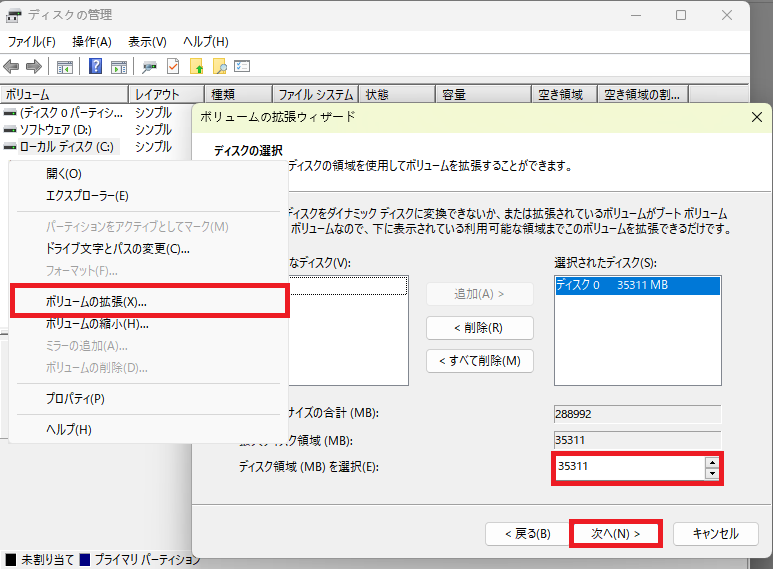Click シンプル in ローカル ディスク (C:) row
The width and height of the screenshot is (773, 569).
coord(153,146)
